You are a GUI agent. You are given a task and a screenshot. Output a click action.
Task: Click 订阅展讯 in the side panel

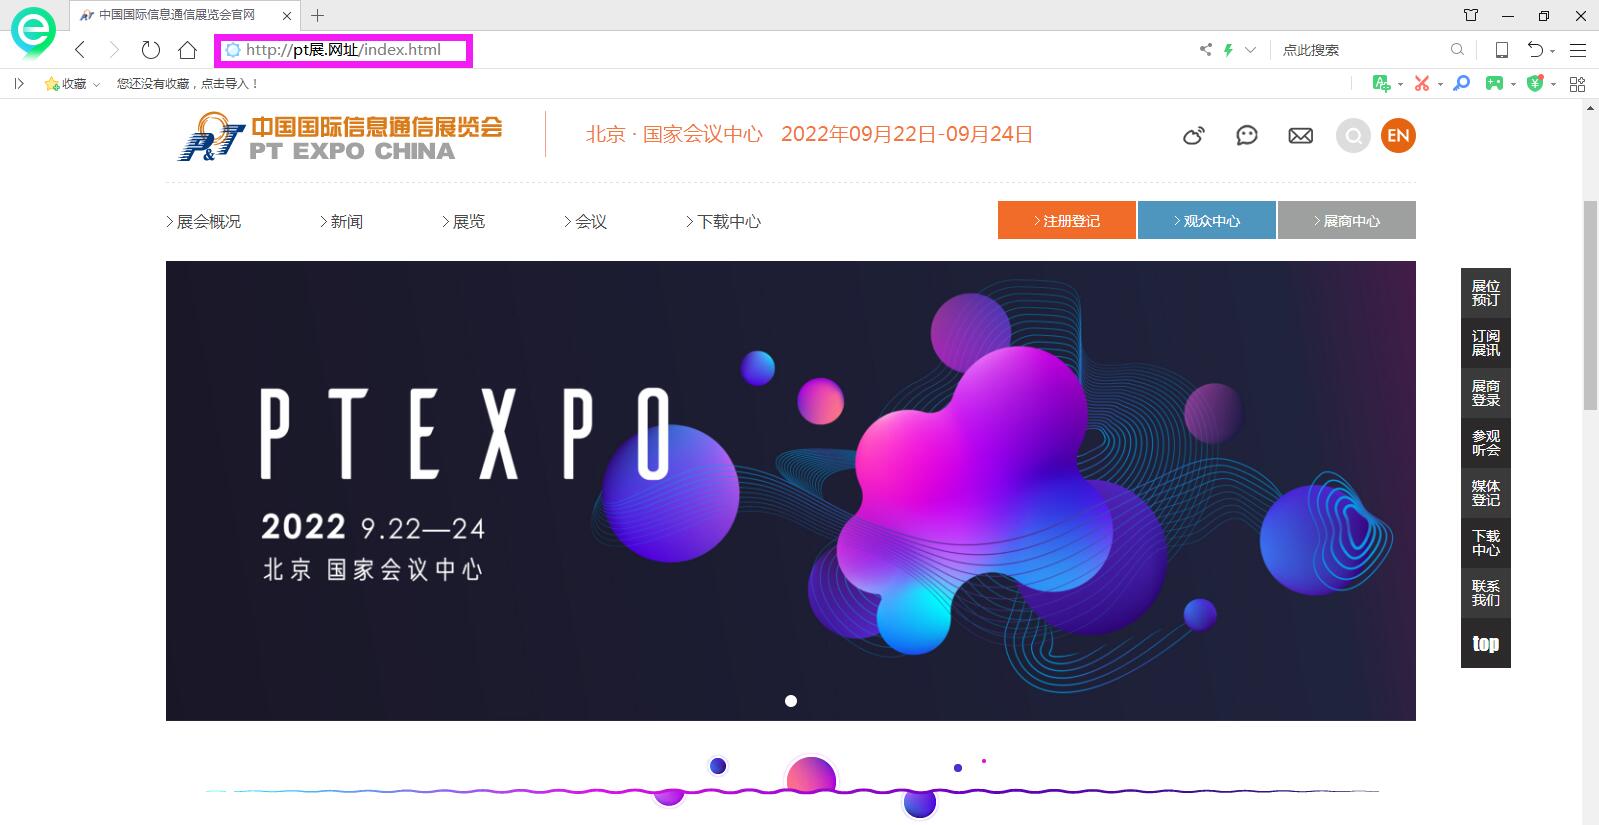[1485, 343]
